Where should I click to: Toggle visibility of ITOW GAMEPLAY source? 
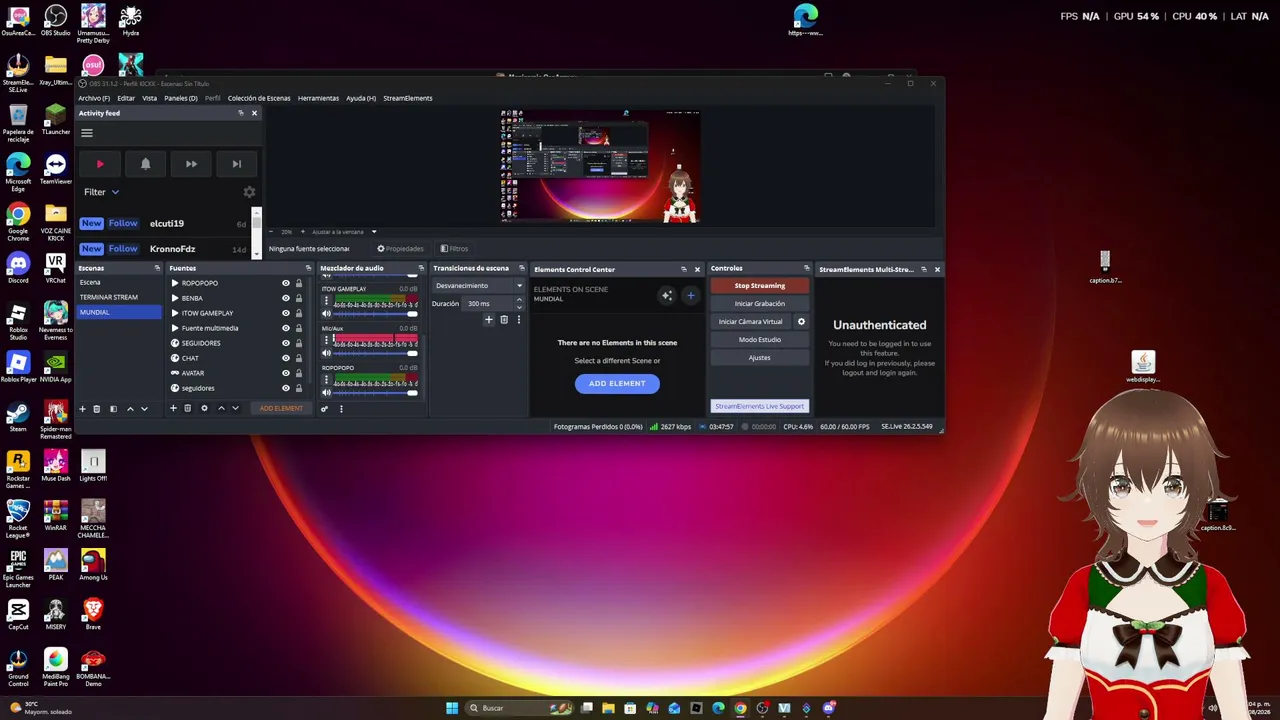click(x=286, y=313)
